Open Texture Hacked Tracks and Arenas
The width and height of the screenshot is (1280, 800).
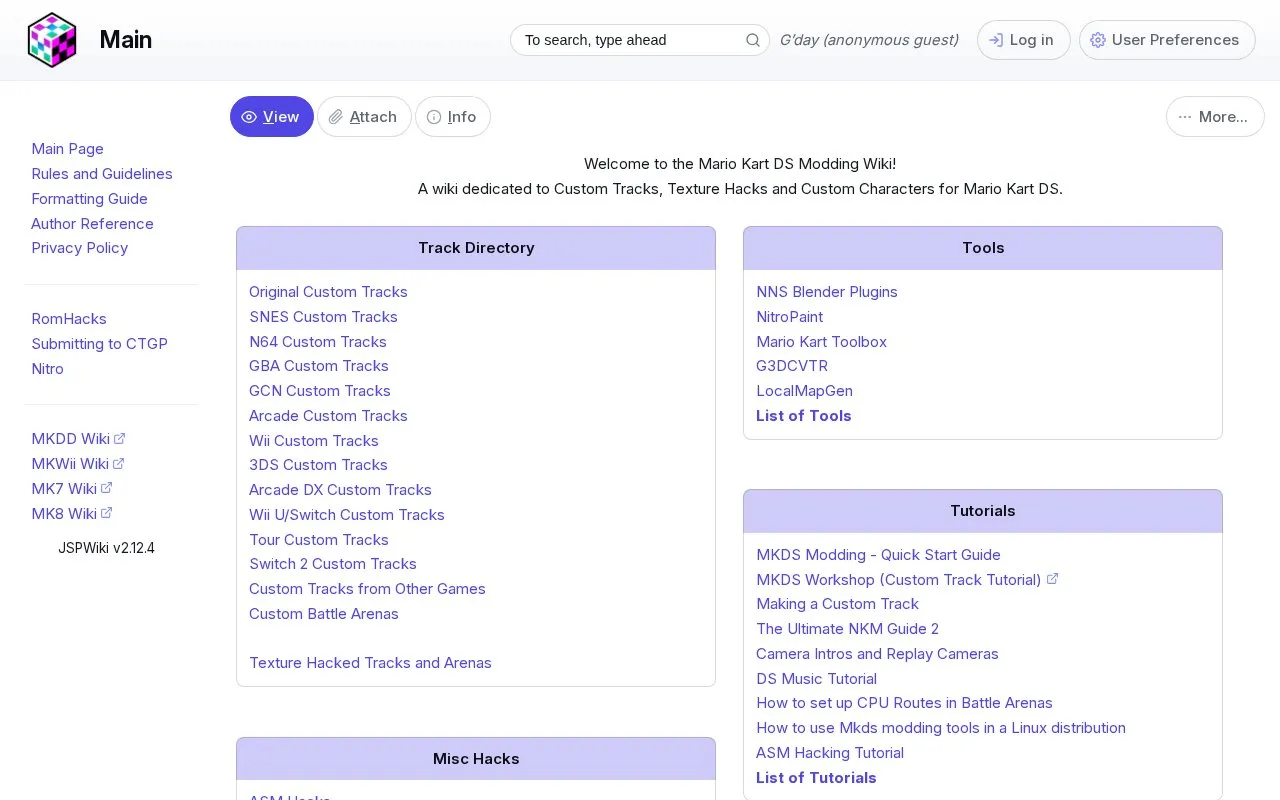pos(370,663)
